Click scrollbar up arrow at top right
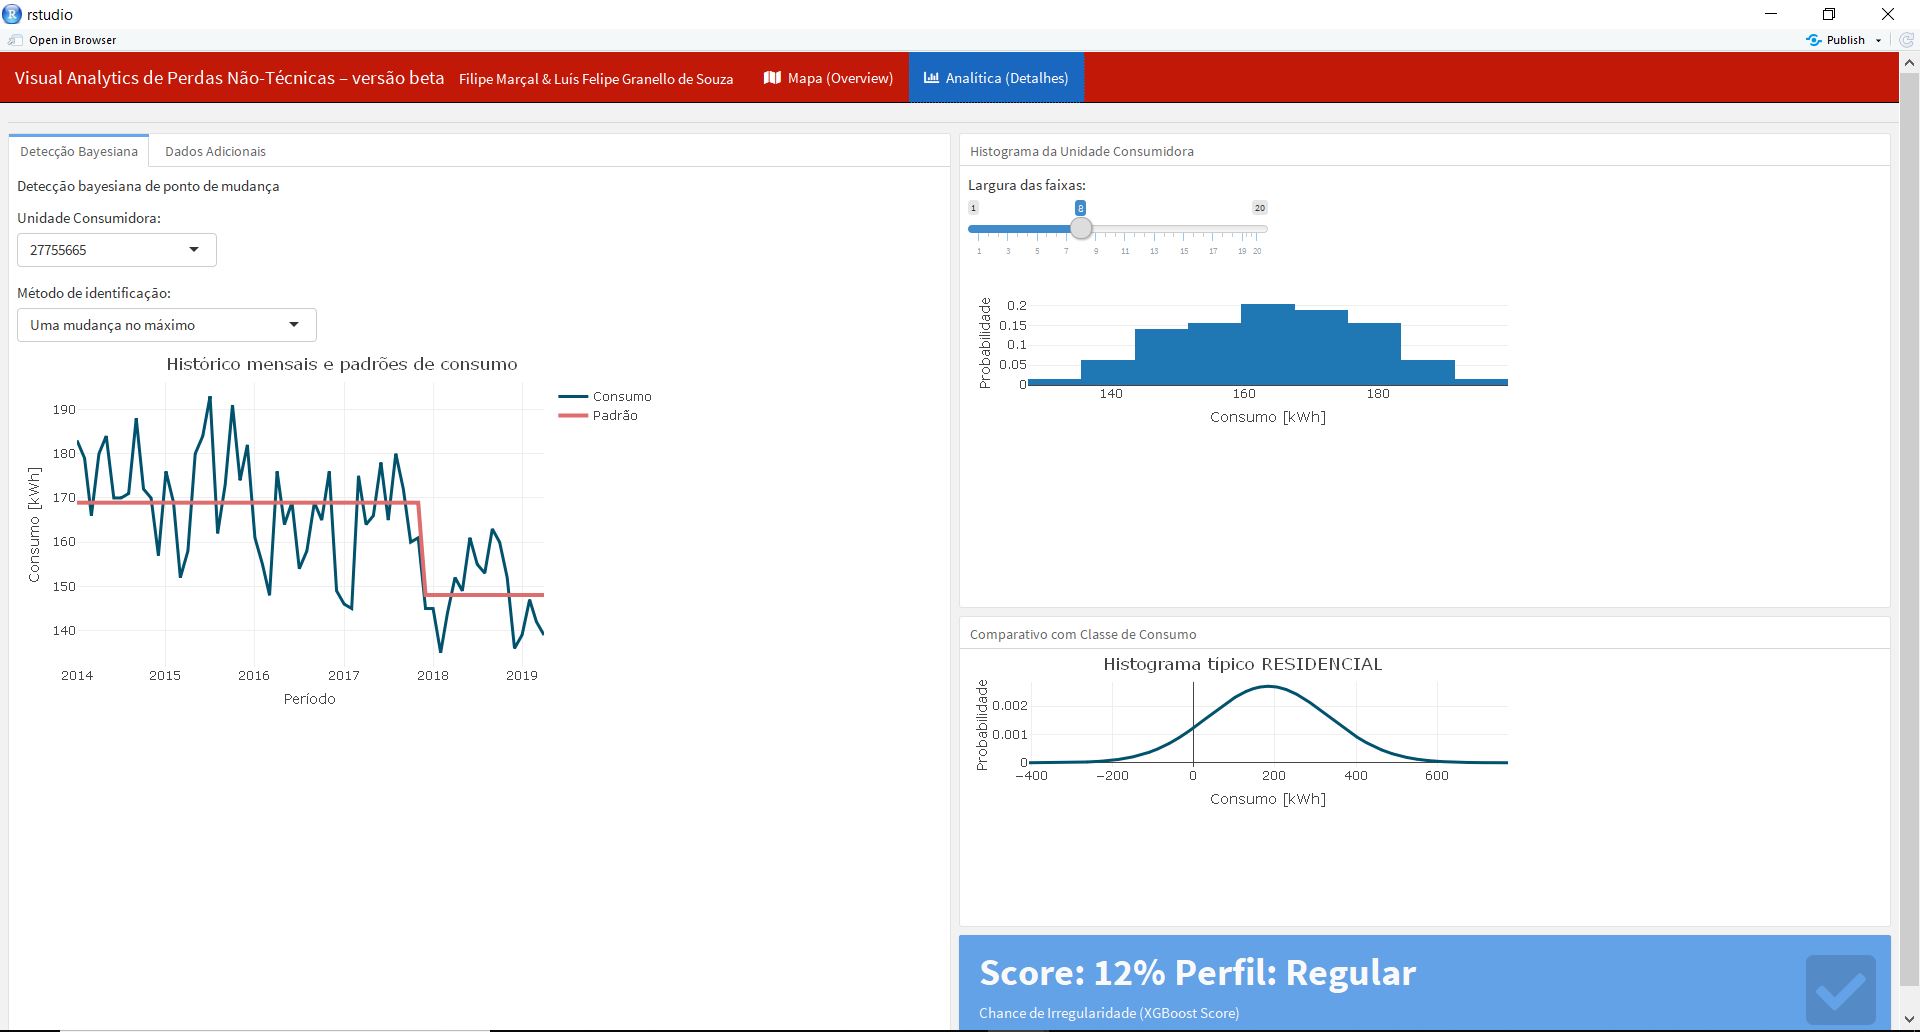The image size is (1920, 1032). (x=1908, y=62)
